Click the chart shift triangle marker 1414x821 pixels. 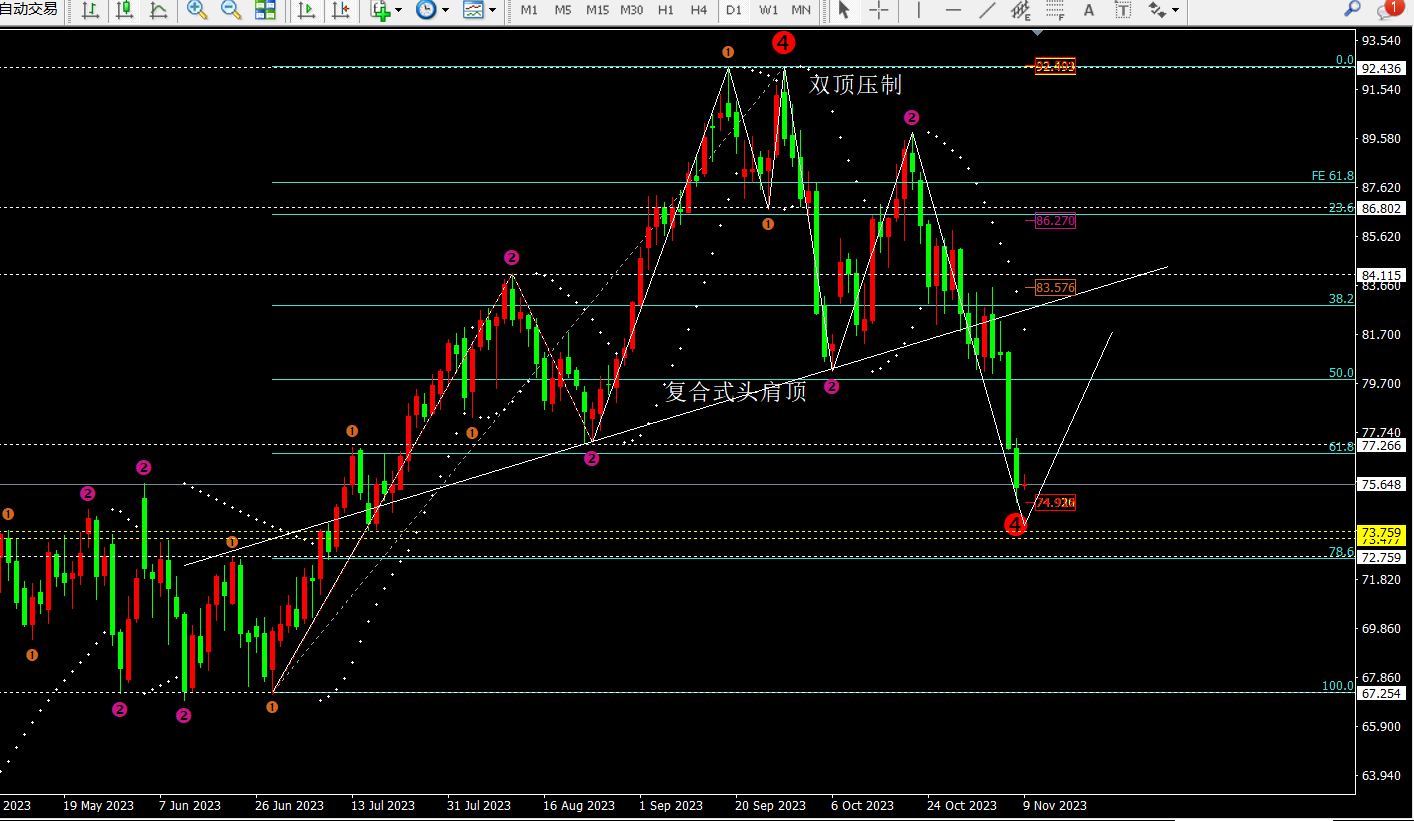pos(1038,32)
